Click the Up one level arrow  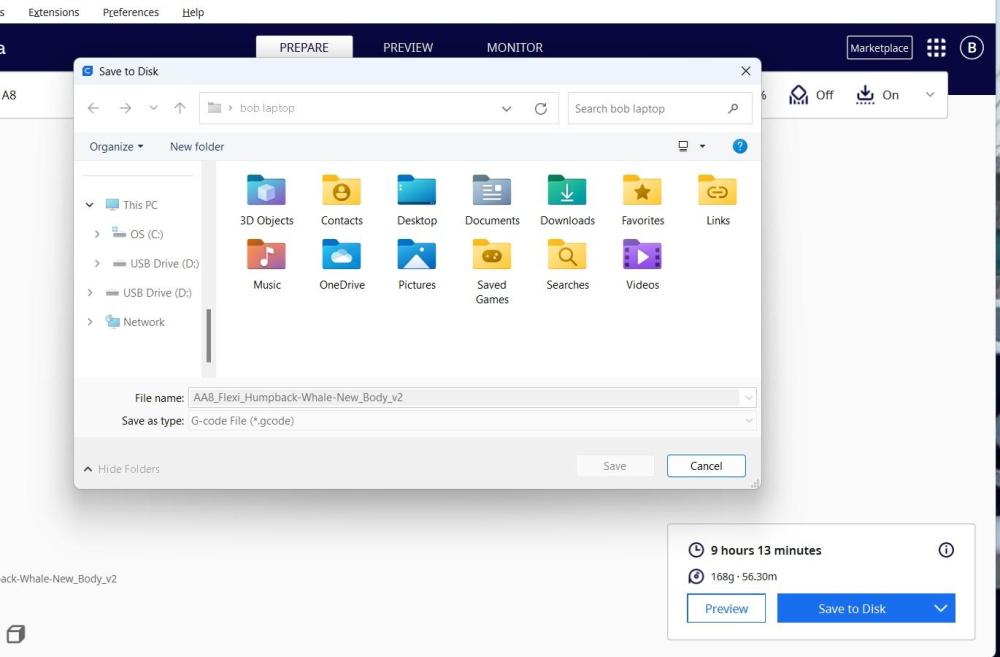click(x=180, y=109)
